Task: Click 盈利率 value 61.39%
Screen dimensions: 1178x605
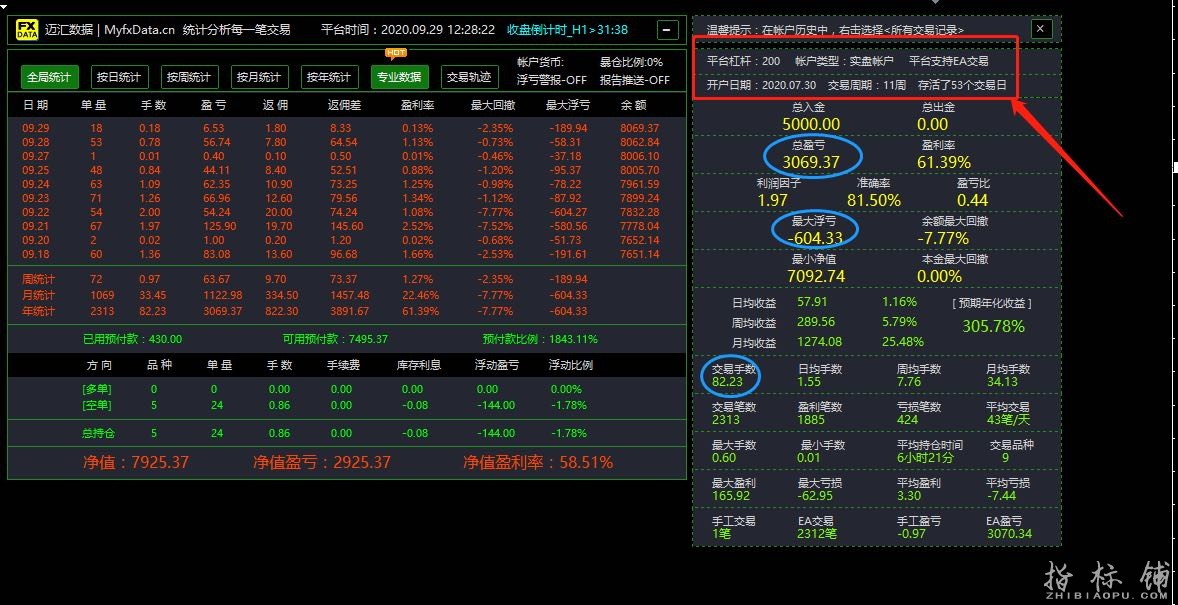Action: click(x=944, y=162)
